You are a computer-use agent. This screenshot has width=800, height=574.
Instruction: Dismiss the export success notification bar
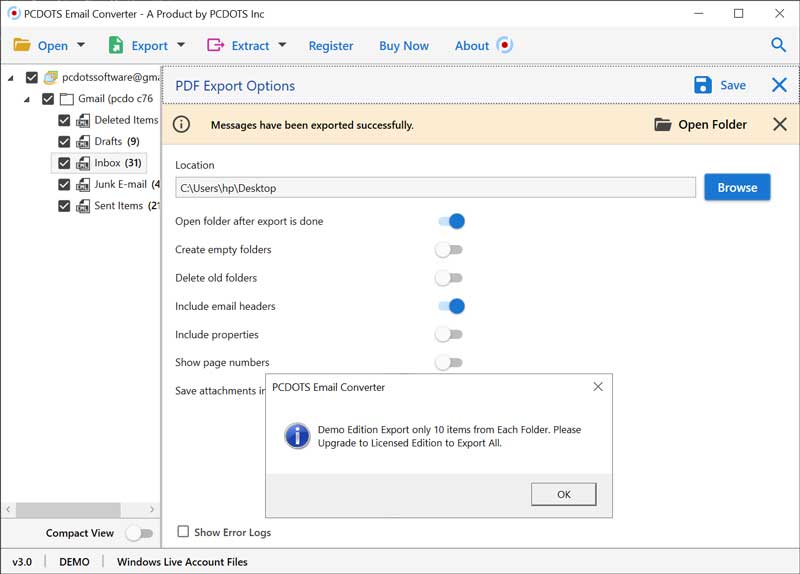(780, 124)
